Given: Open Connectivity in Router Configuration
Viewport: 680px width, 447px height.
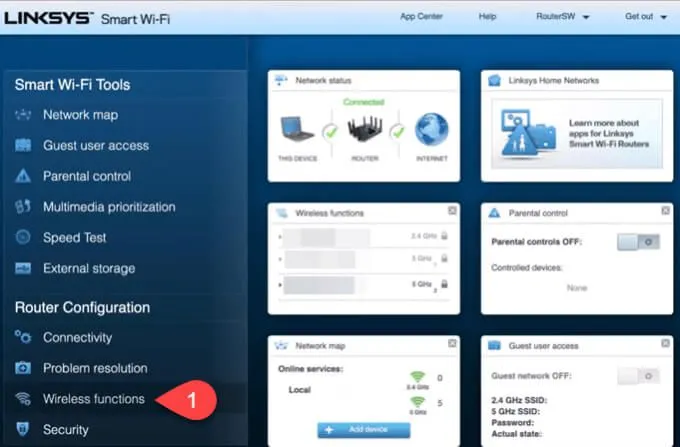Looking at the screenshot, I should click(x=77, y=337).
